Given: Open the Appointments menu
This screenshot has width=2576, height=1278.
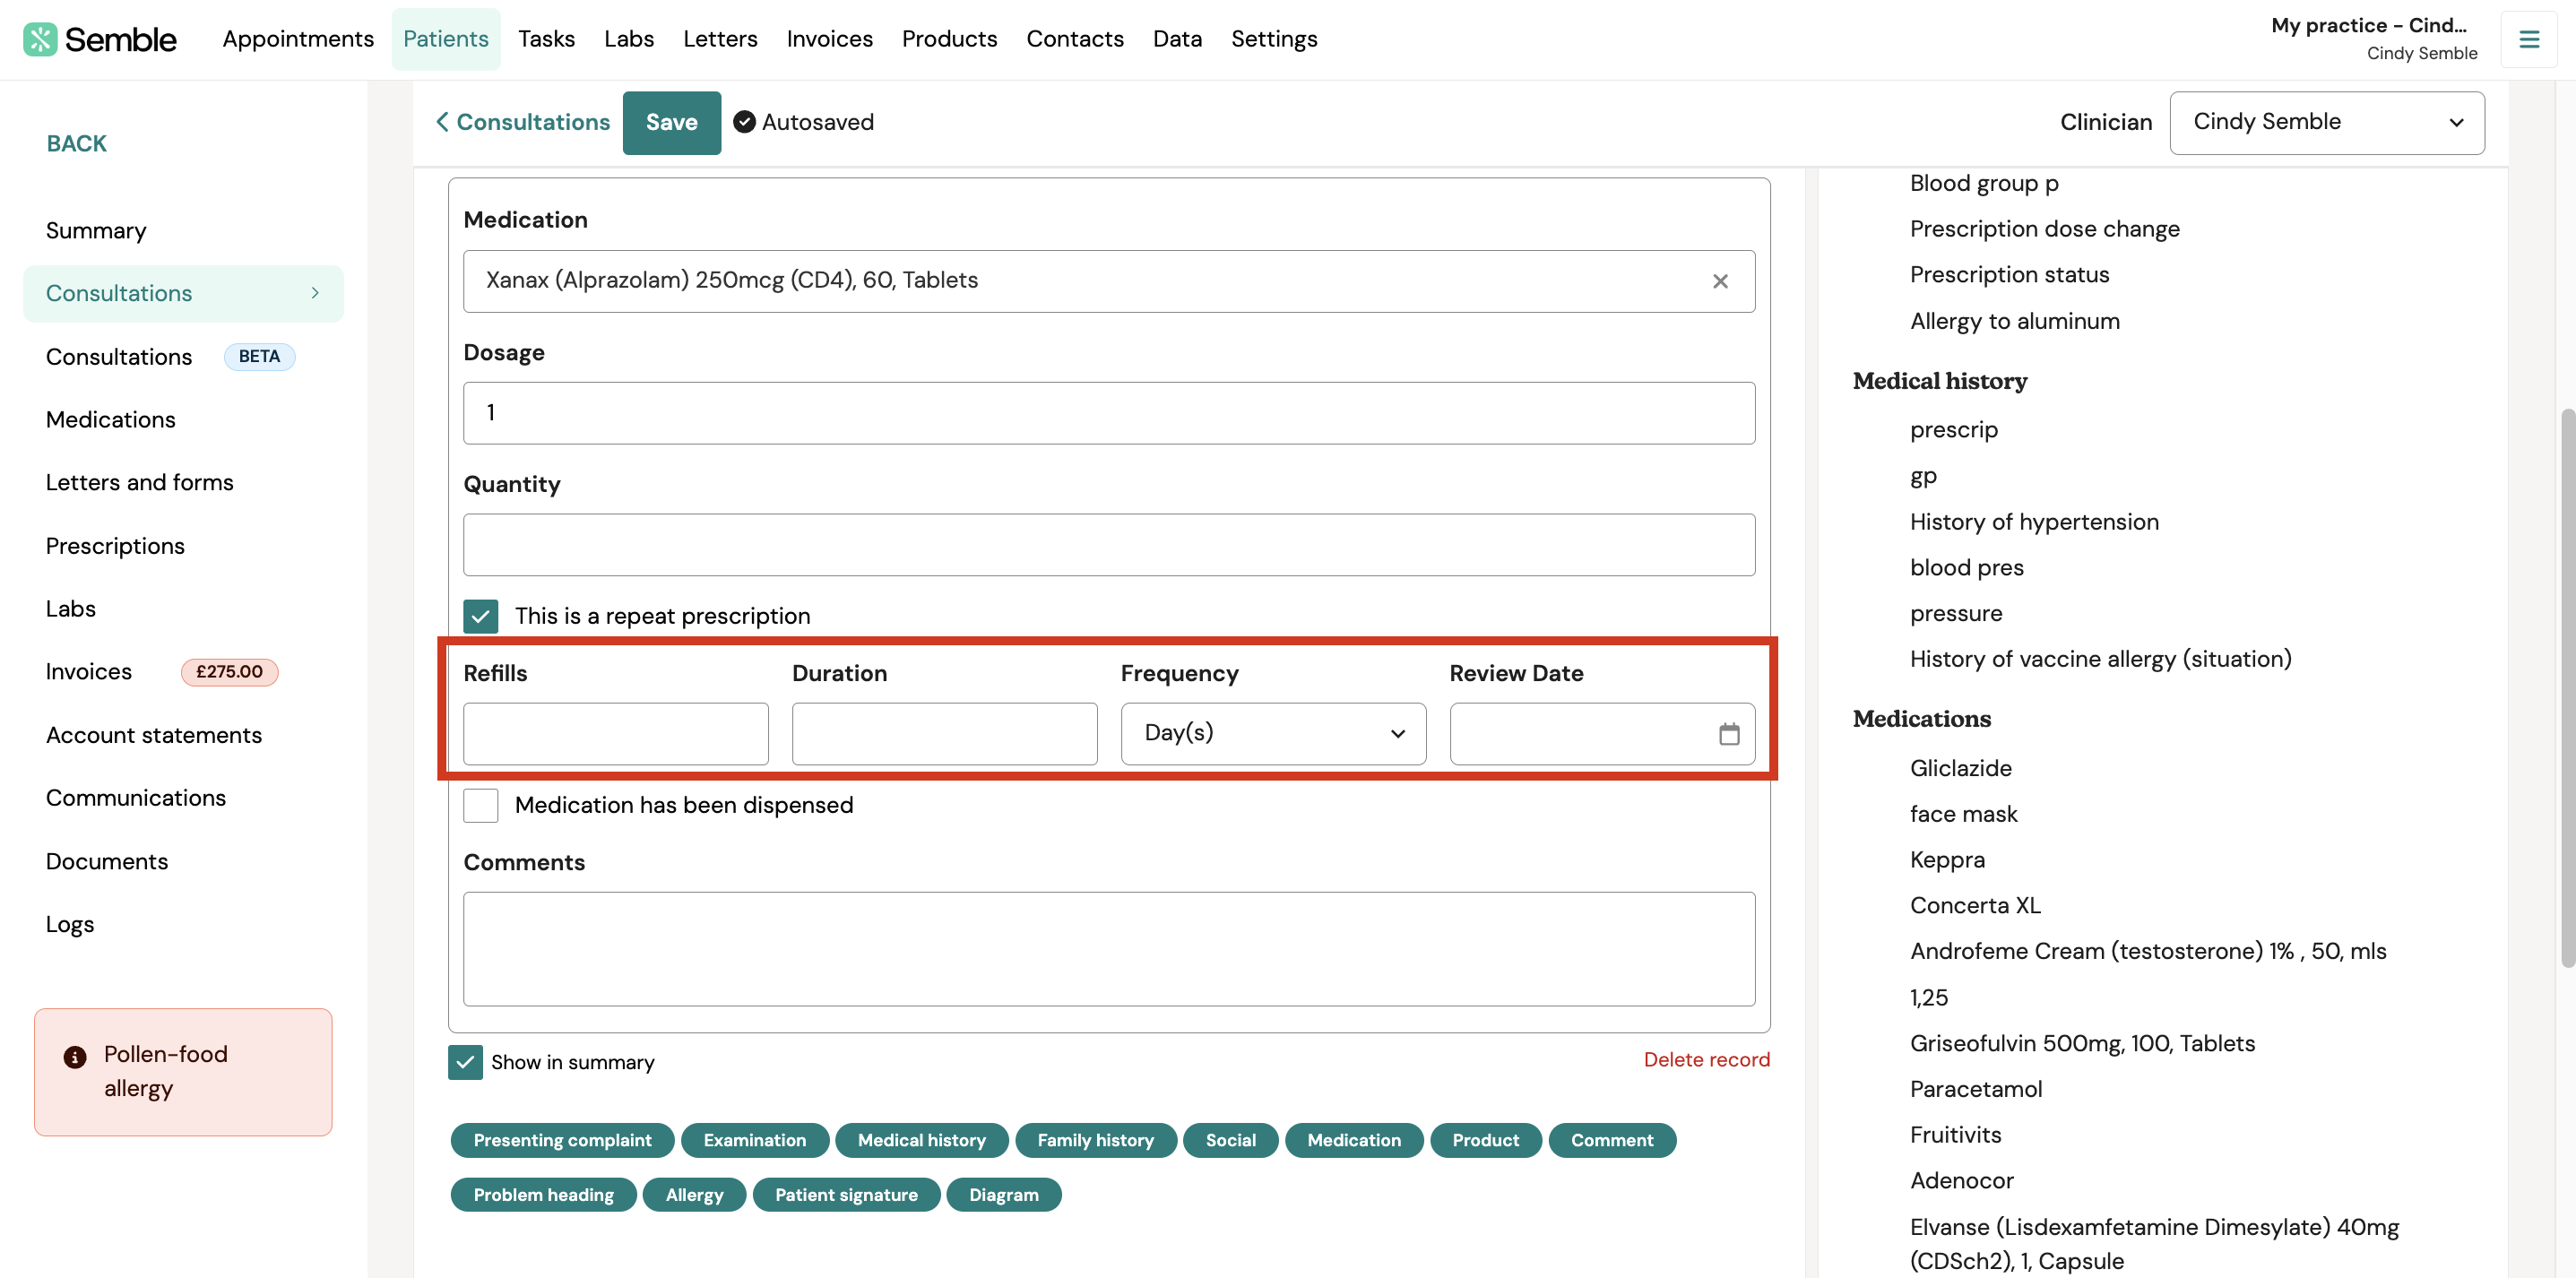Looking at the screenshot, I should 298,39.
